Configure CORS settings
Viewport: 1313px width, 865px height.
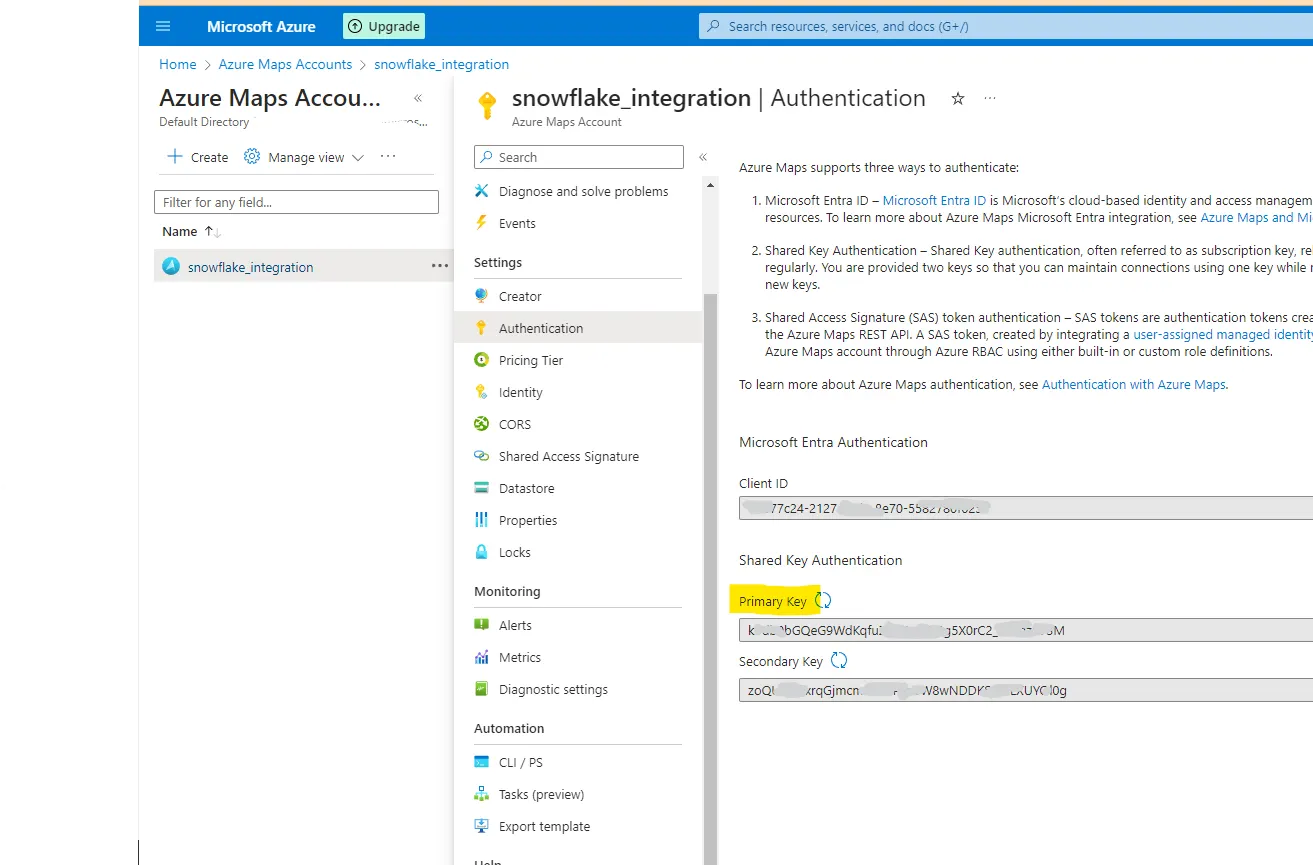click(x=515, y=424)
